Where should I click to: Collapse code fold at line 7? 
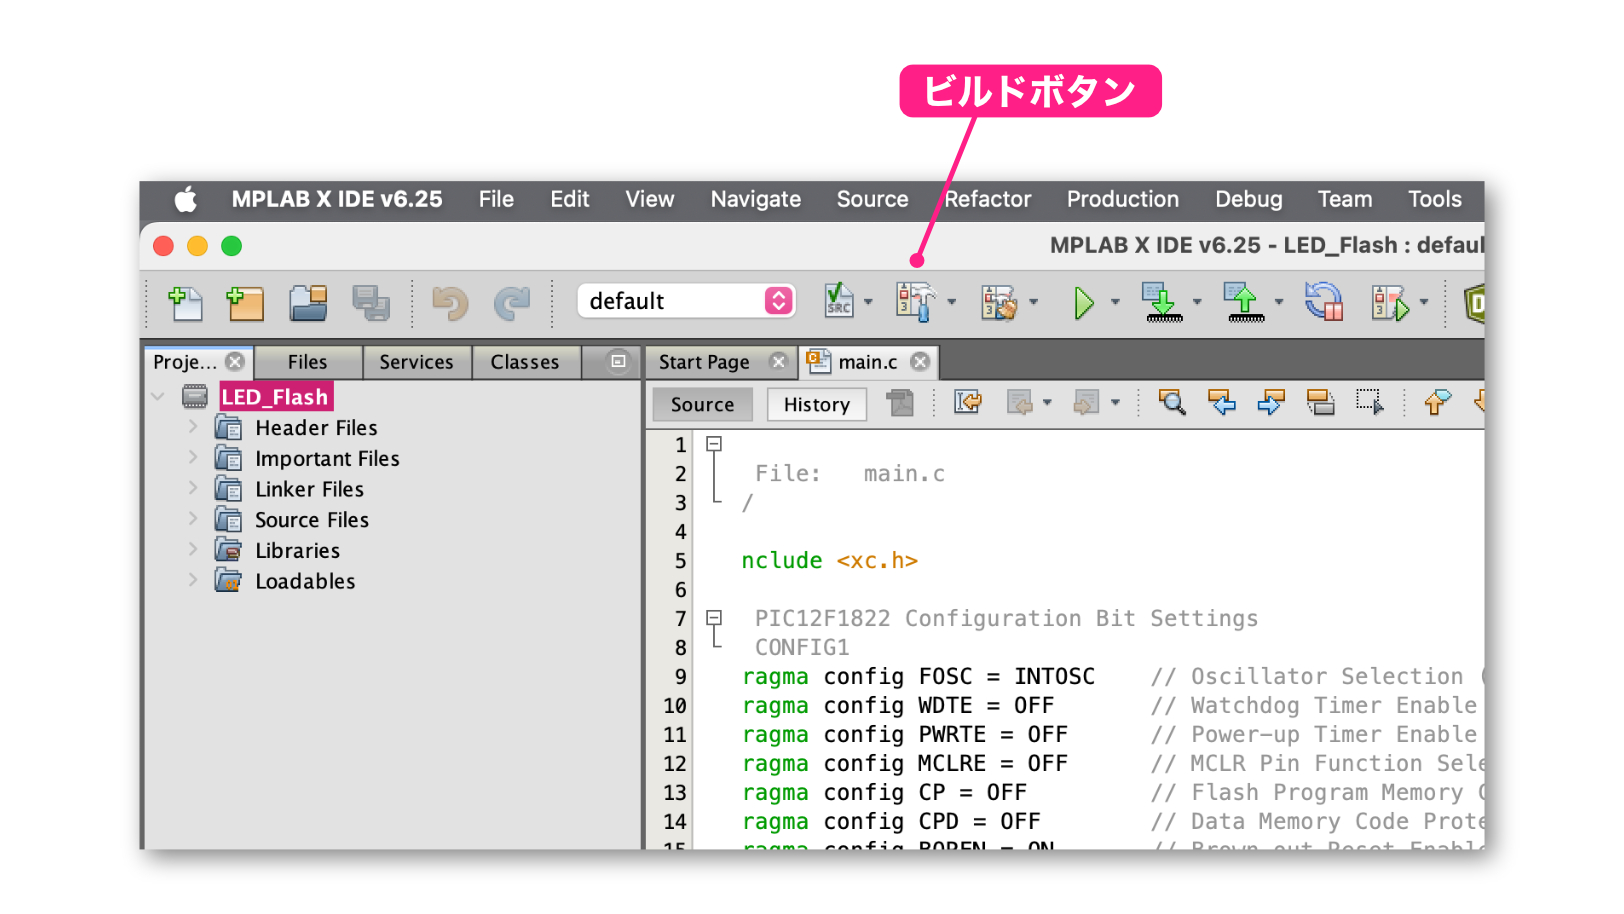(714, 617)
